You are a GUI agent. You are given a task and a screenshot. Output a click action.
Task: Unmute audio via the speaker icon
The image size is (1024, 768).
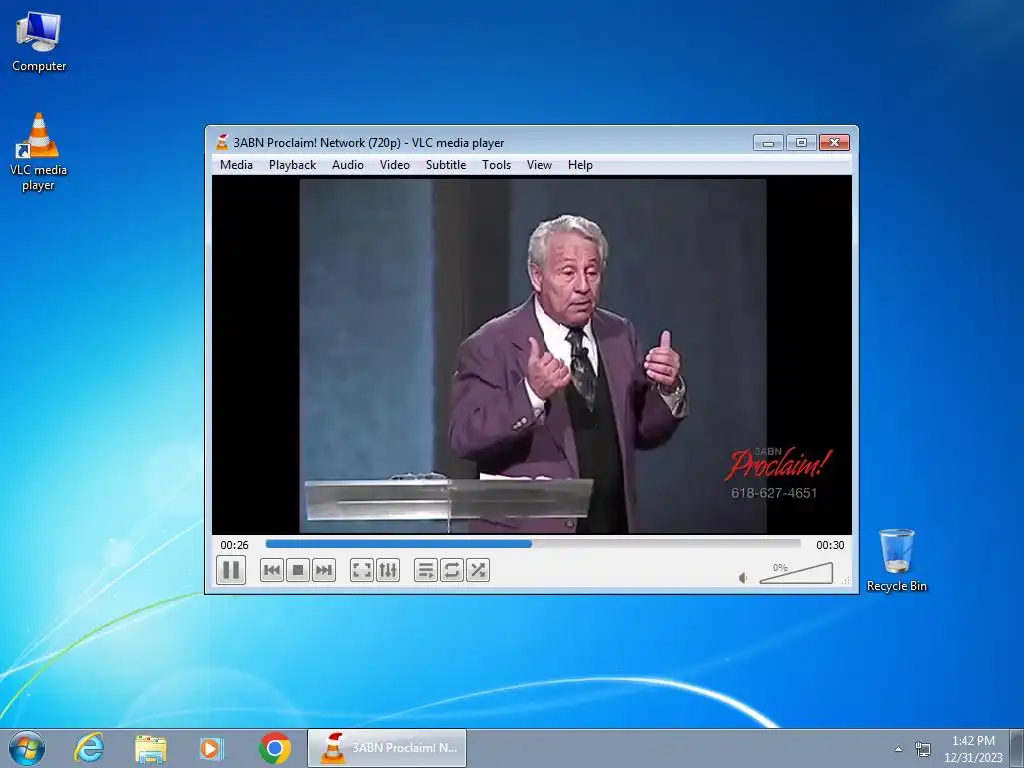click(x=743, y=577)
